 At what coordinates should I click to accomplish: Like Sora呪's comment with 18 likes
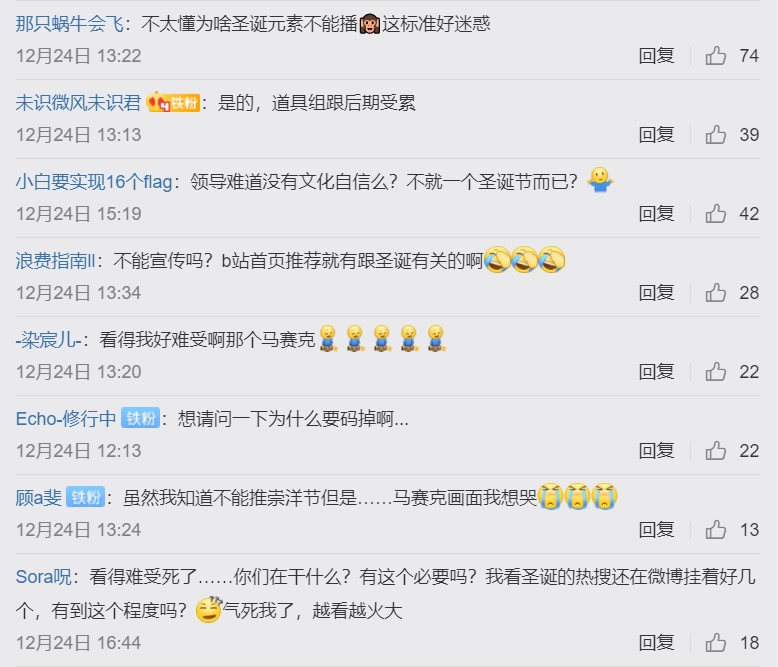[x=715, y=643]
